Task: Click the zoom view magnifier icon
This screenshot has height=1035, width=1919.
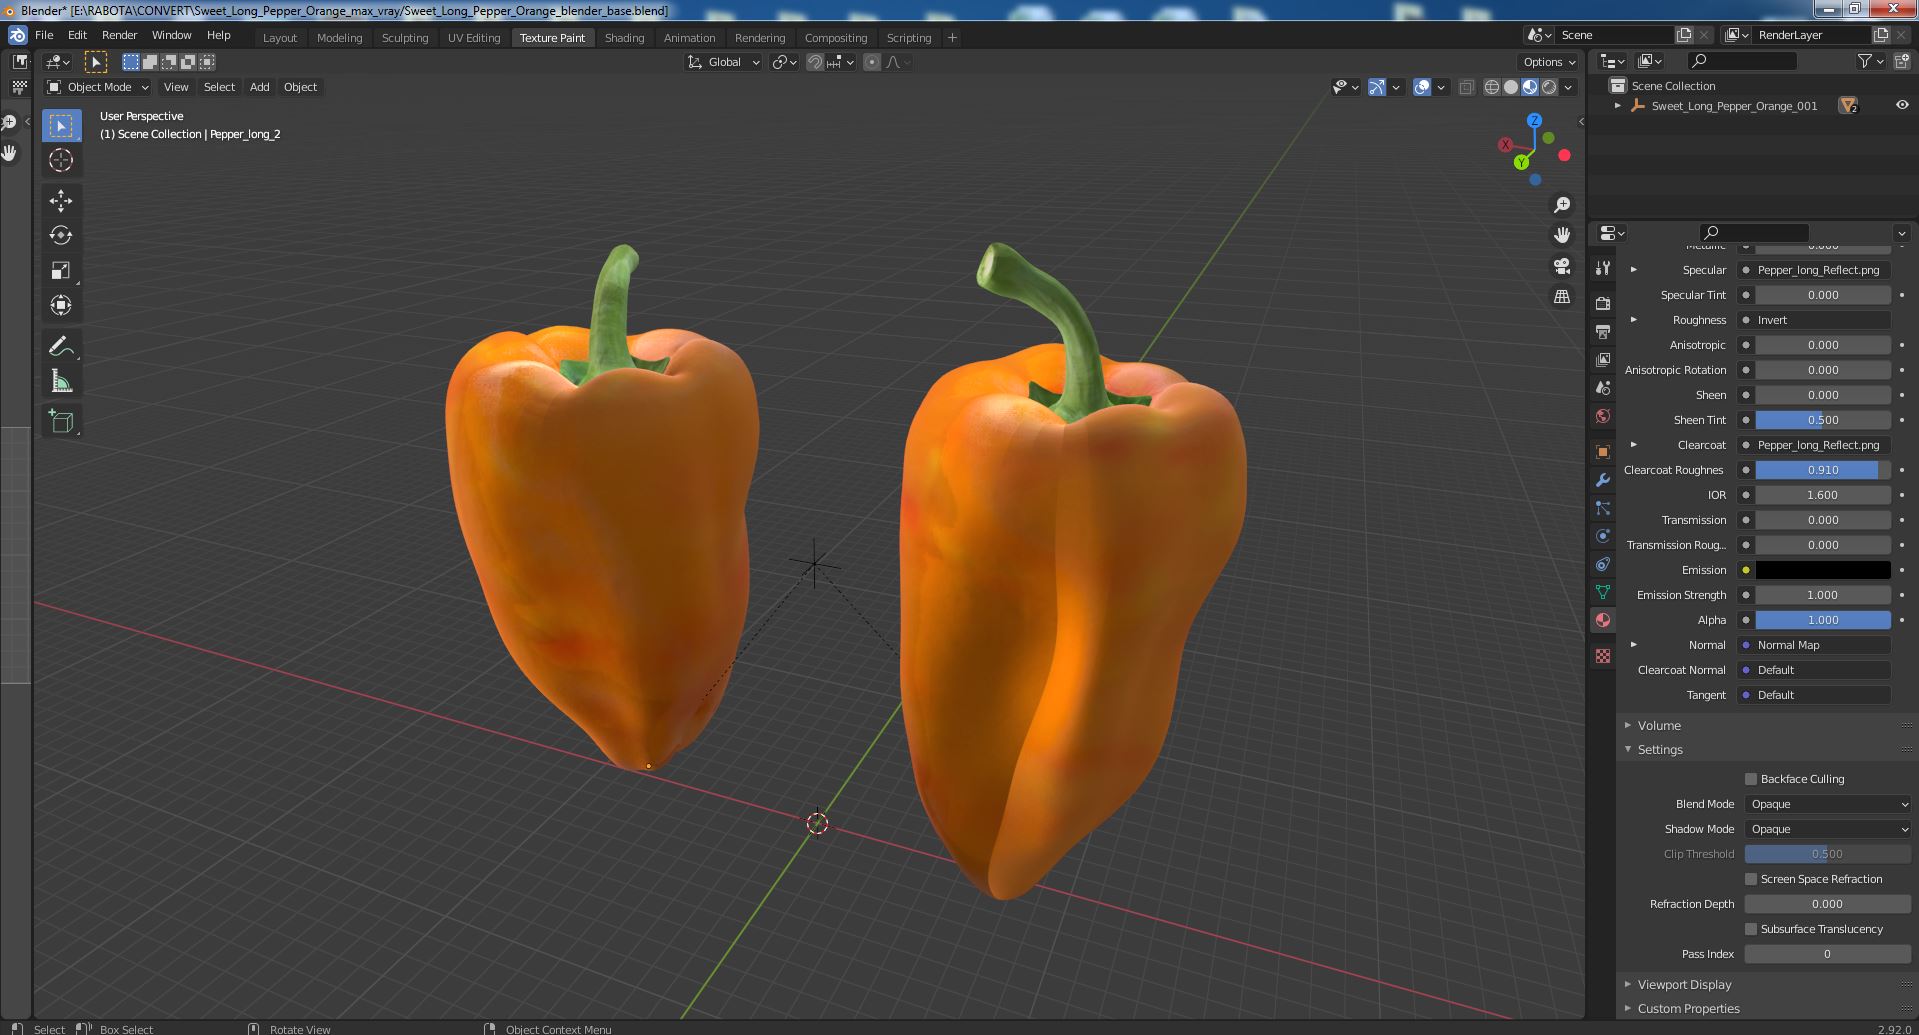Action: [1561, 205]
